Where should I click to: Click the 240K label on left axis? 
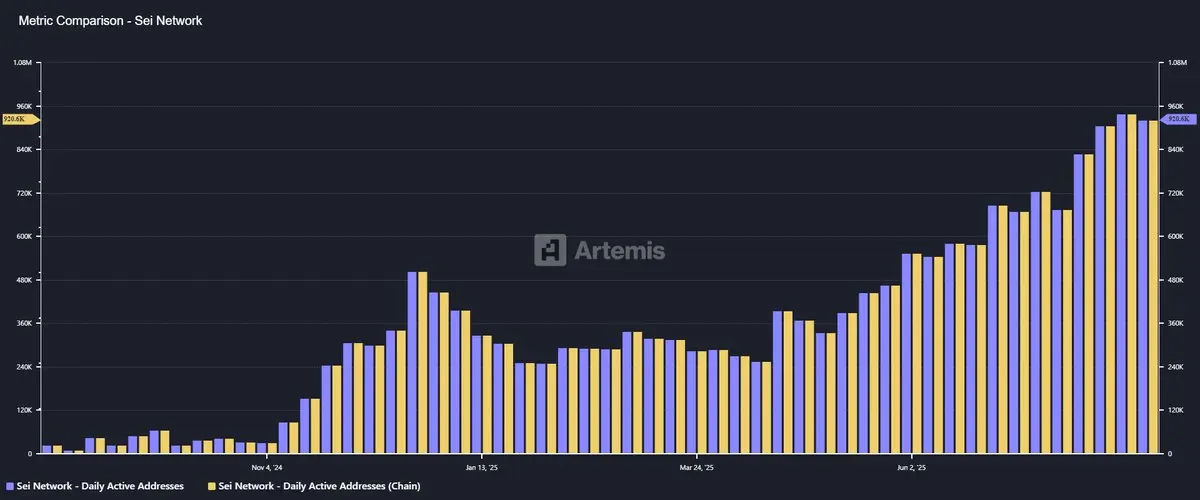[x=26, y=367]
